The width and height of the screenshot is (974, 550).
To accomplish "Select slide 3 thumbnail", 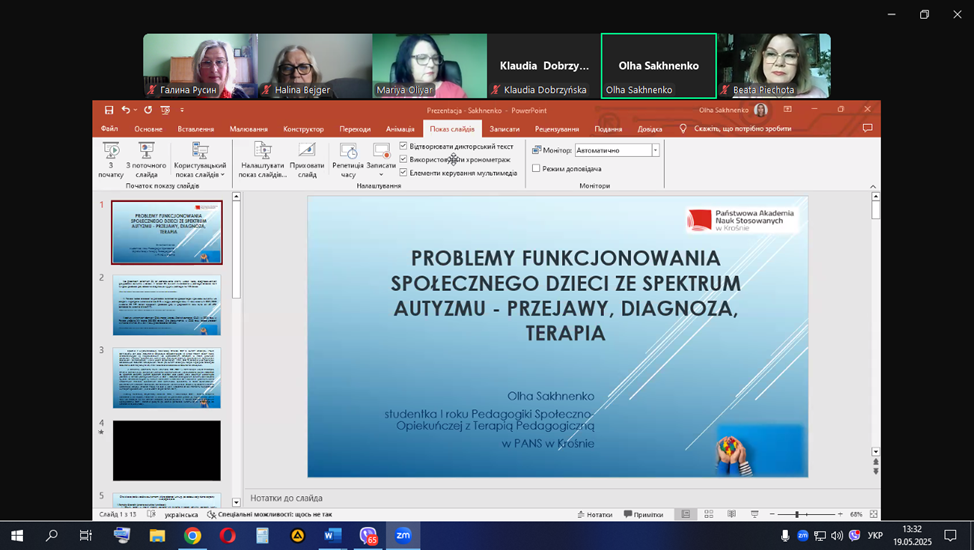I will 166,377.
